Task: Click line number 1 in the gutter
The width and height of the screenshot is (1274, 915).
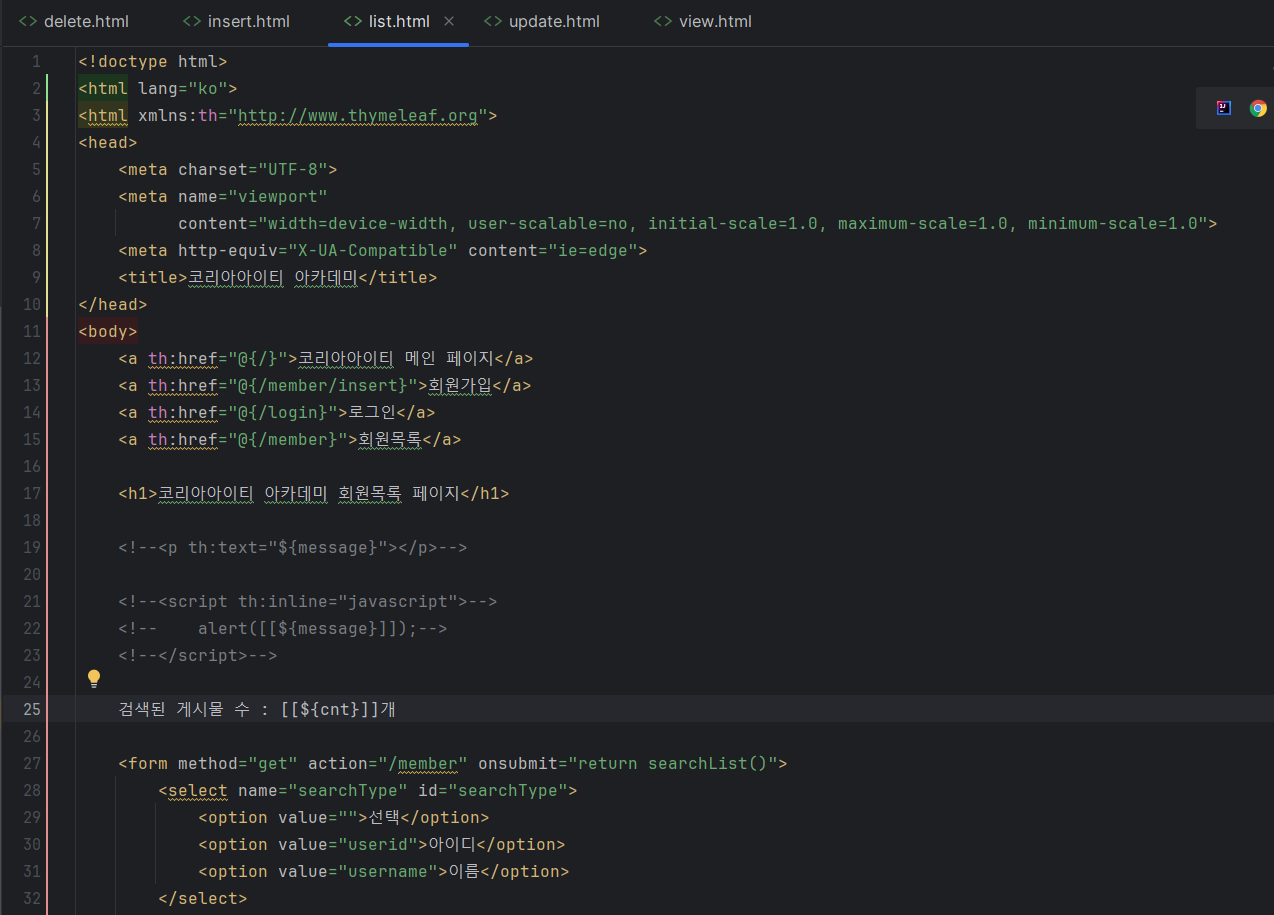Action: tap(36, 61)
